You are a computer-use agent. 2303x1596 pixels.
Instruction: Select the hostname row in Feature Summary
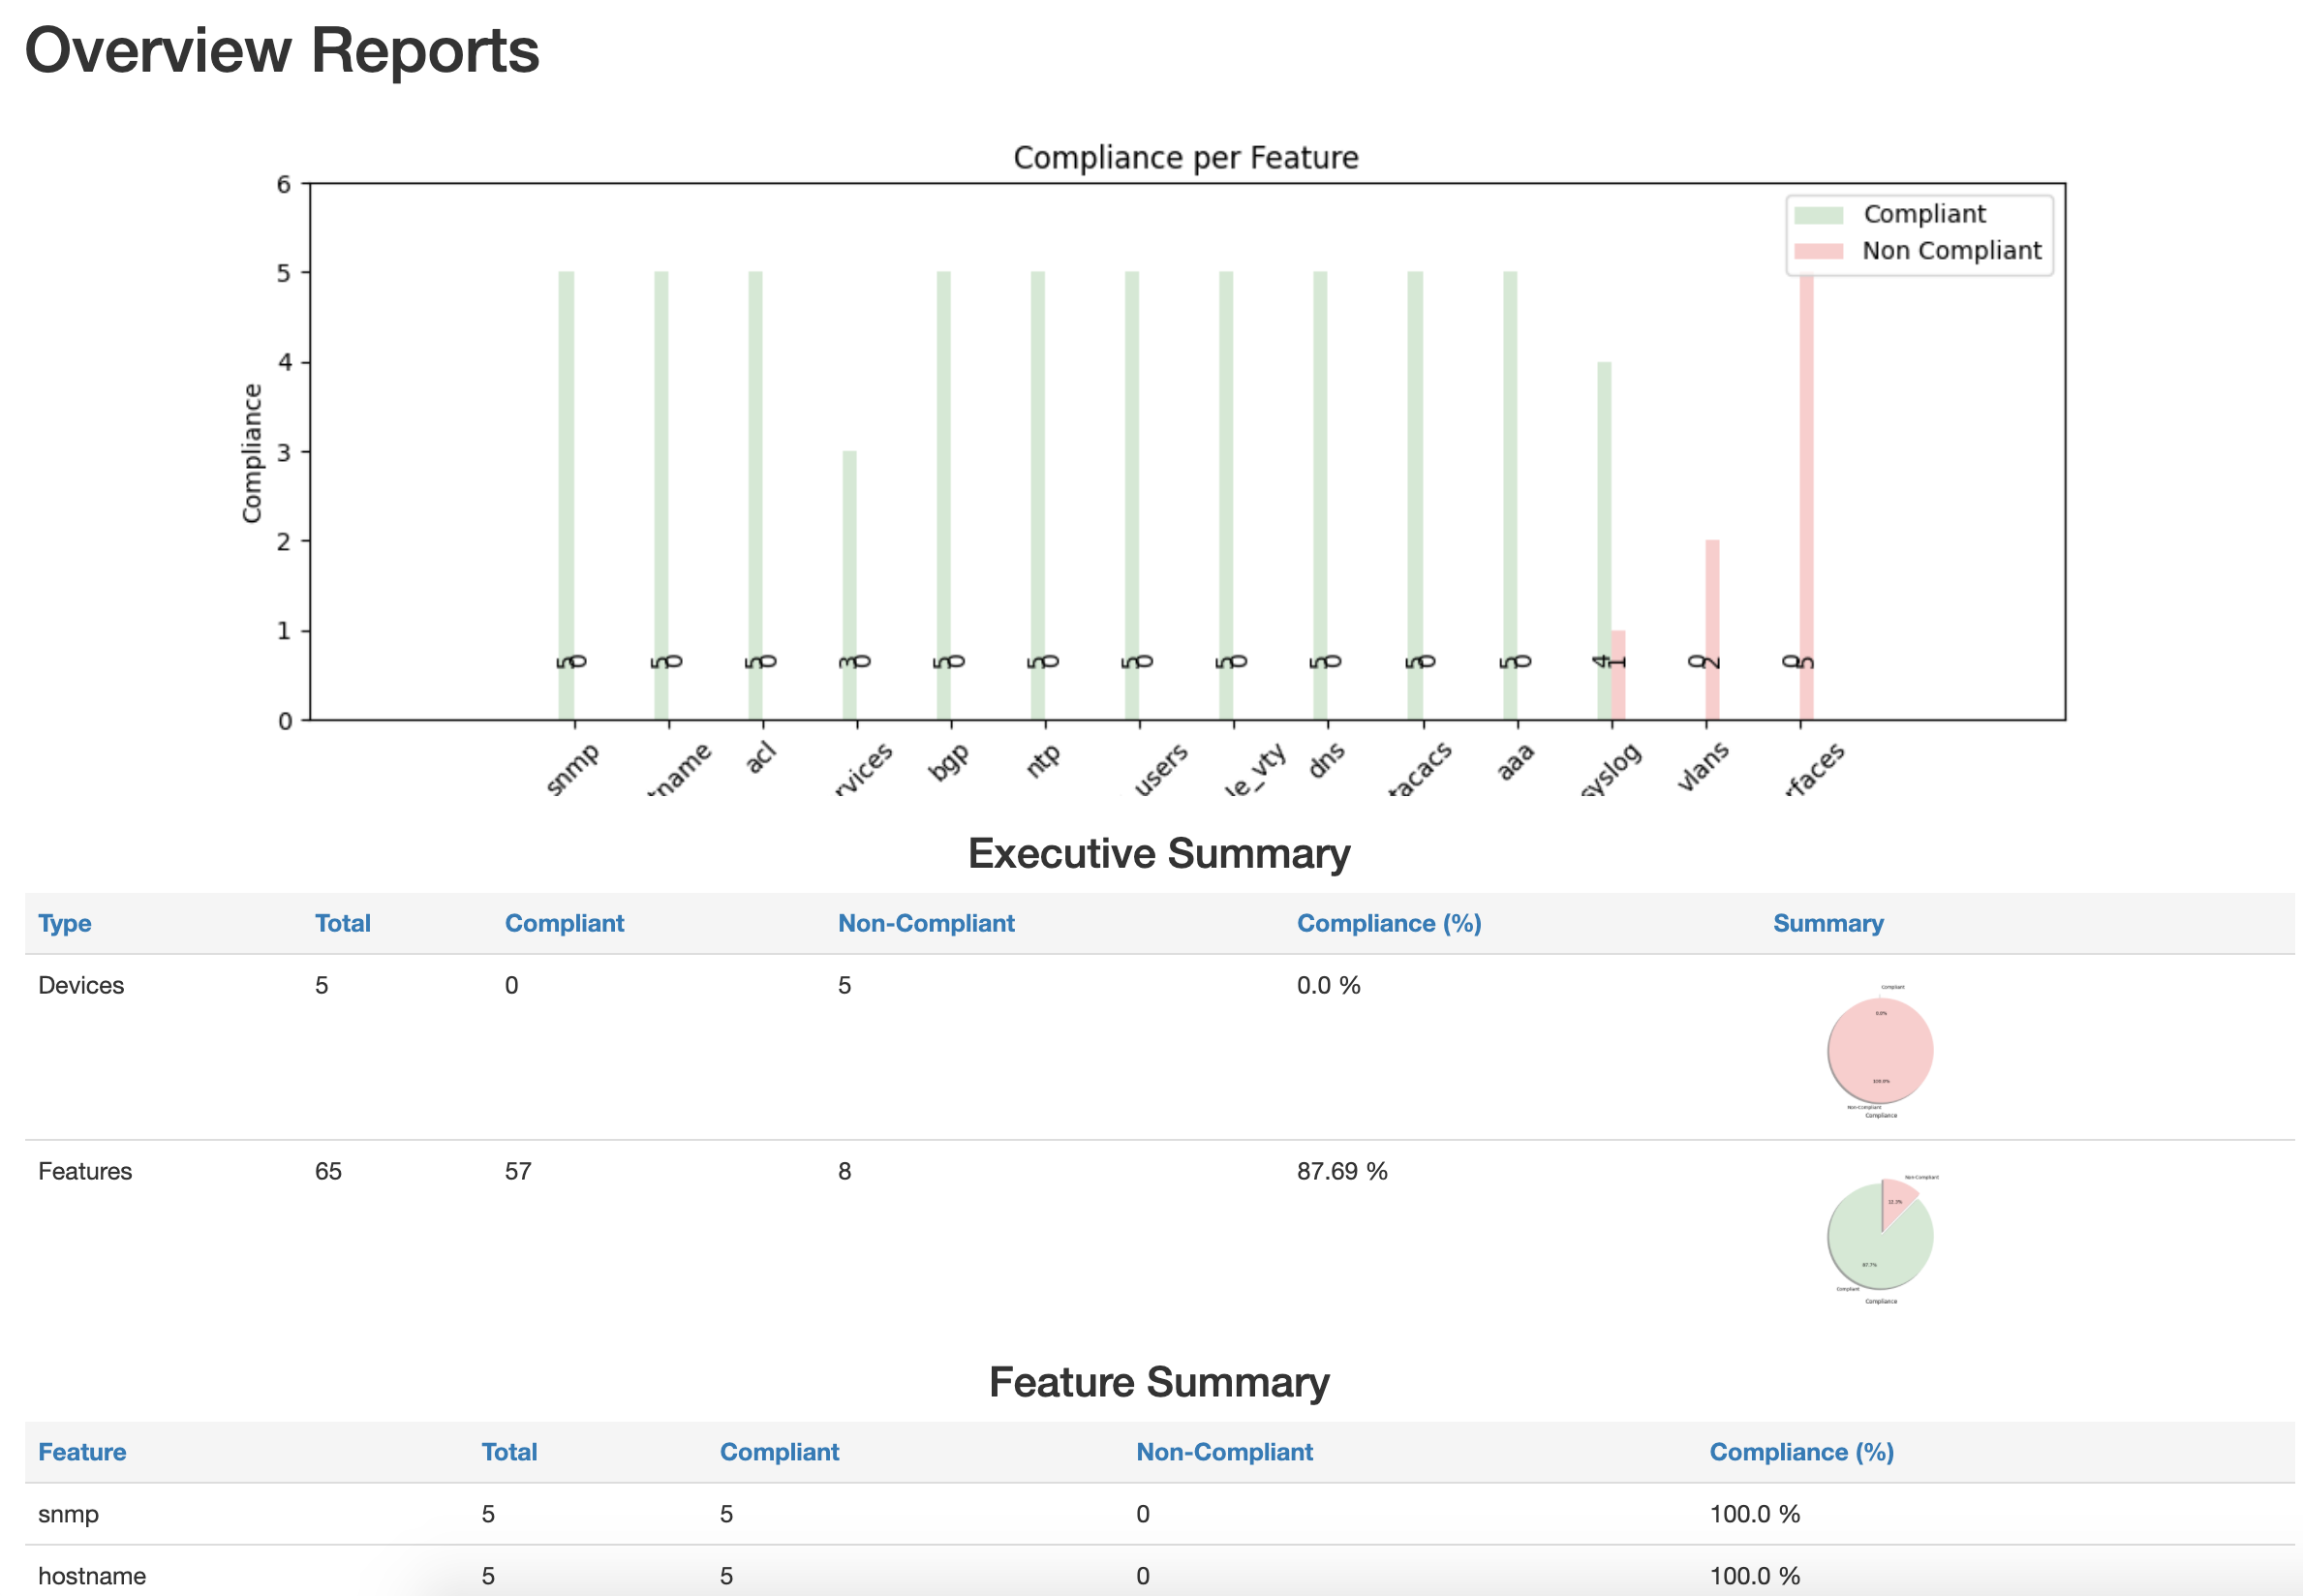[x=90, y=1575]
